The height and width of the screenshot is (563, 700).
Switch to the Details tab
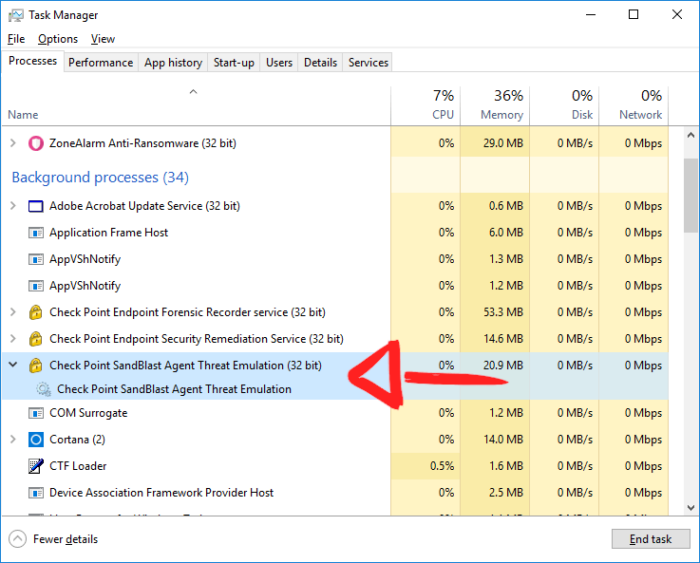(x=320, y=63)
